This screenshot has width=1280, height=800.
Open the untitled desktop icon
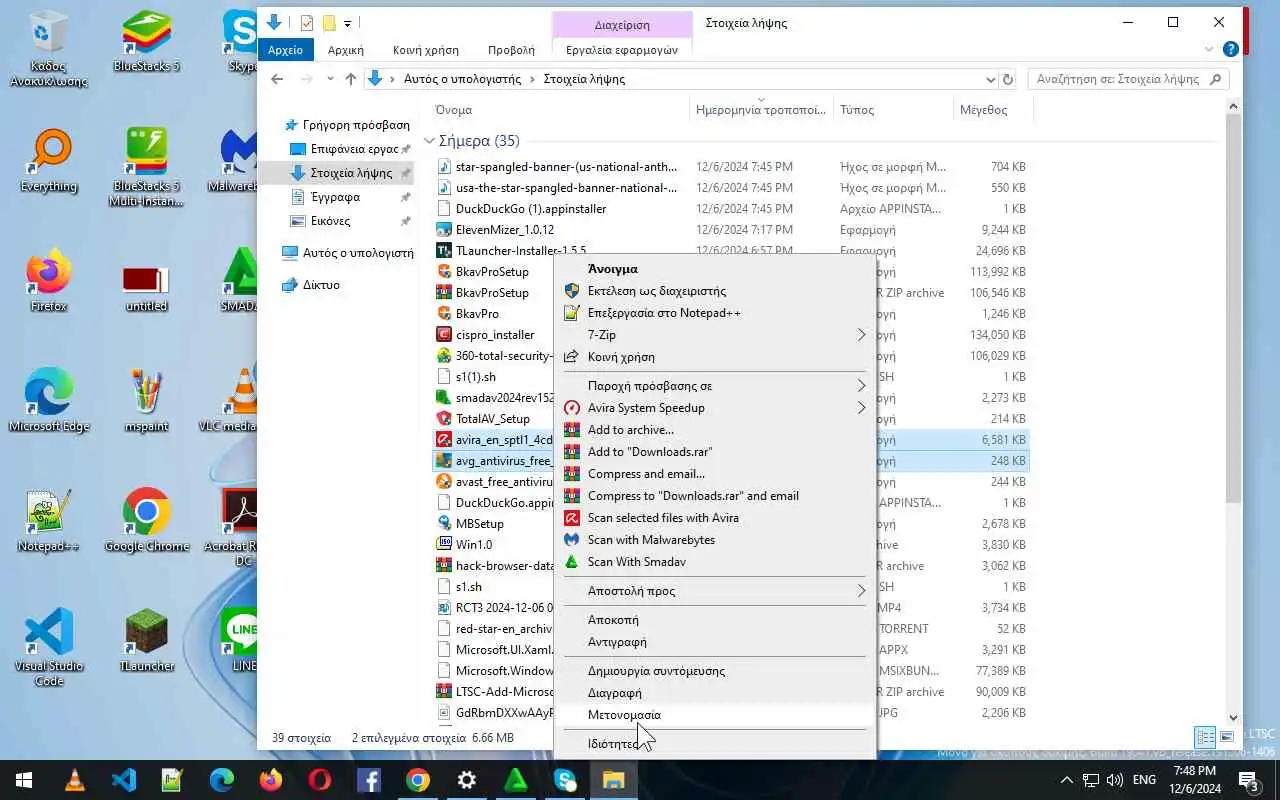click(147, 288)
